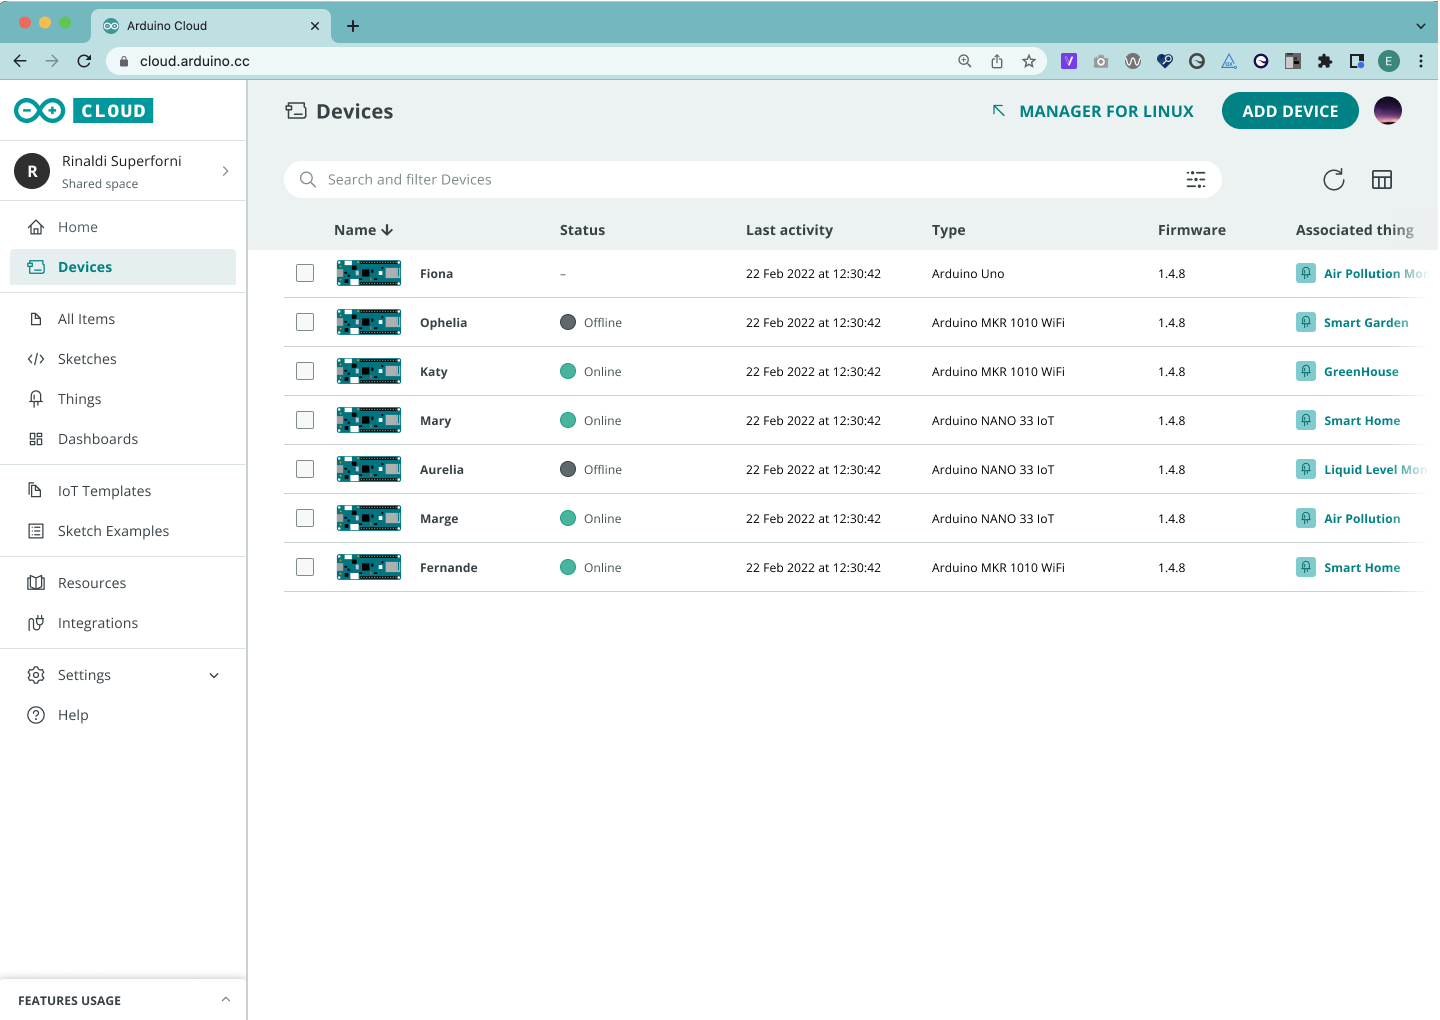Open the Rinaldi Superforni space switcher
Screen dimensions: 1440x1020
pos(123,171)
